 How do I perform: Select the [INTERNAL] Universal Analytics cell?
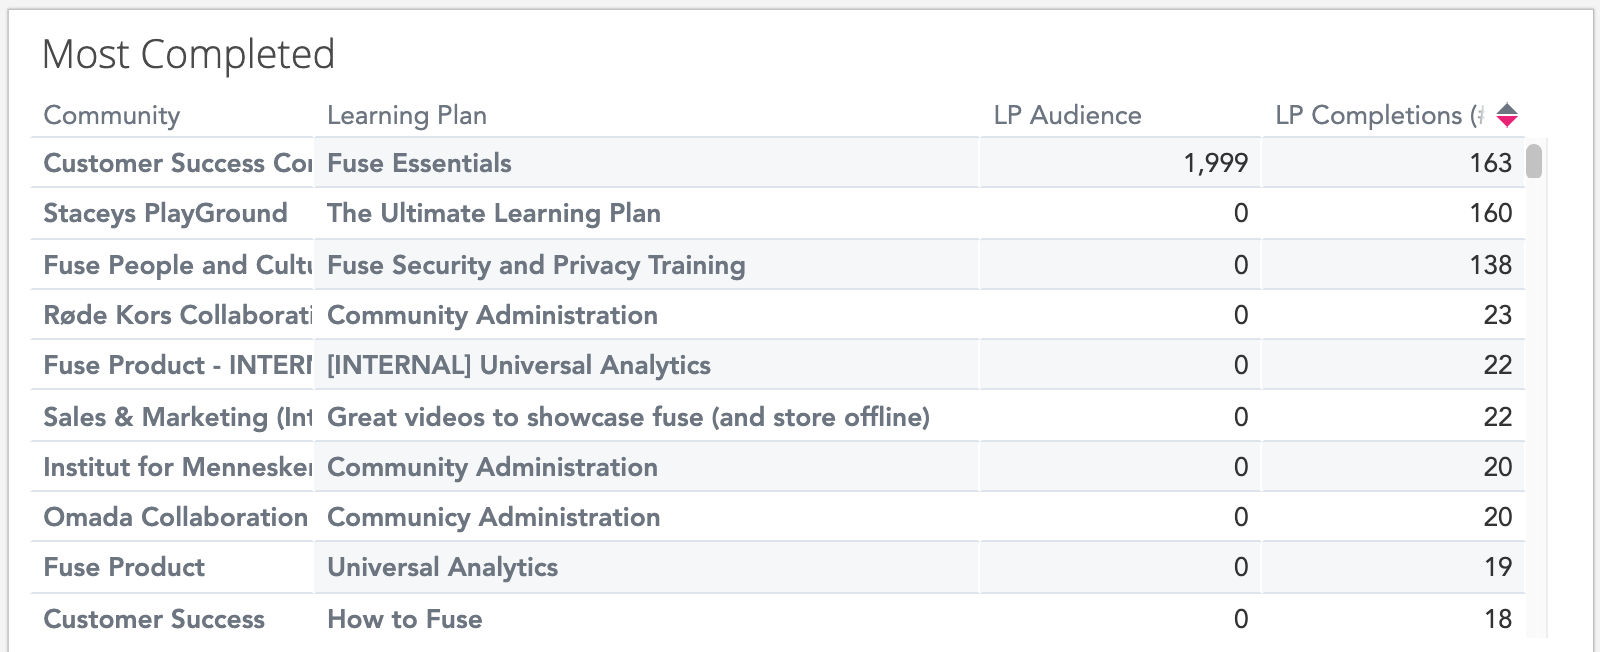tap(519, 365)
